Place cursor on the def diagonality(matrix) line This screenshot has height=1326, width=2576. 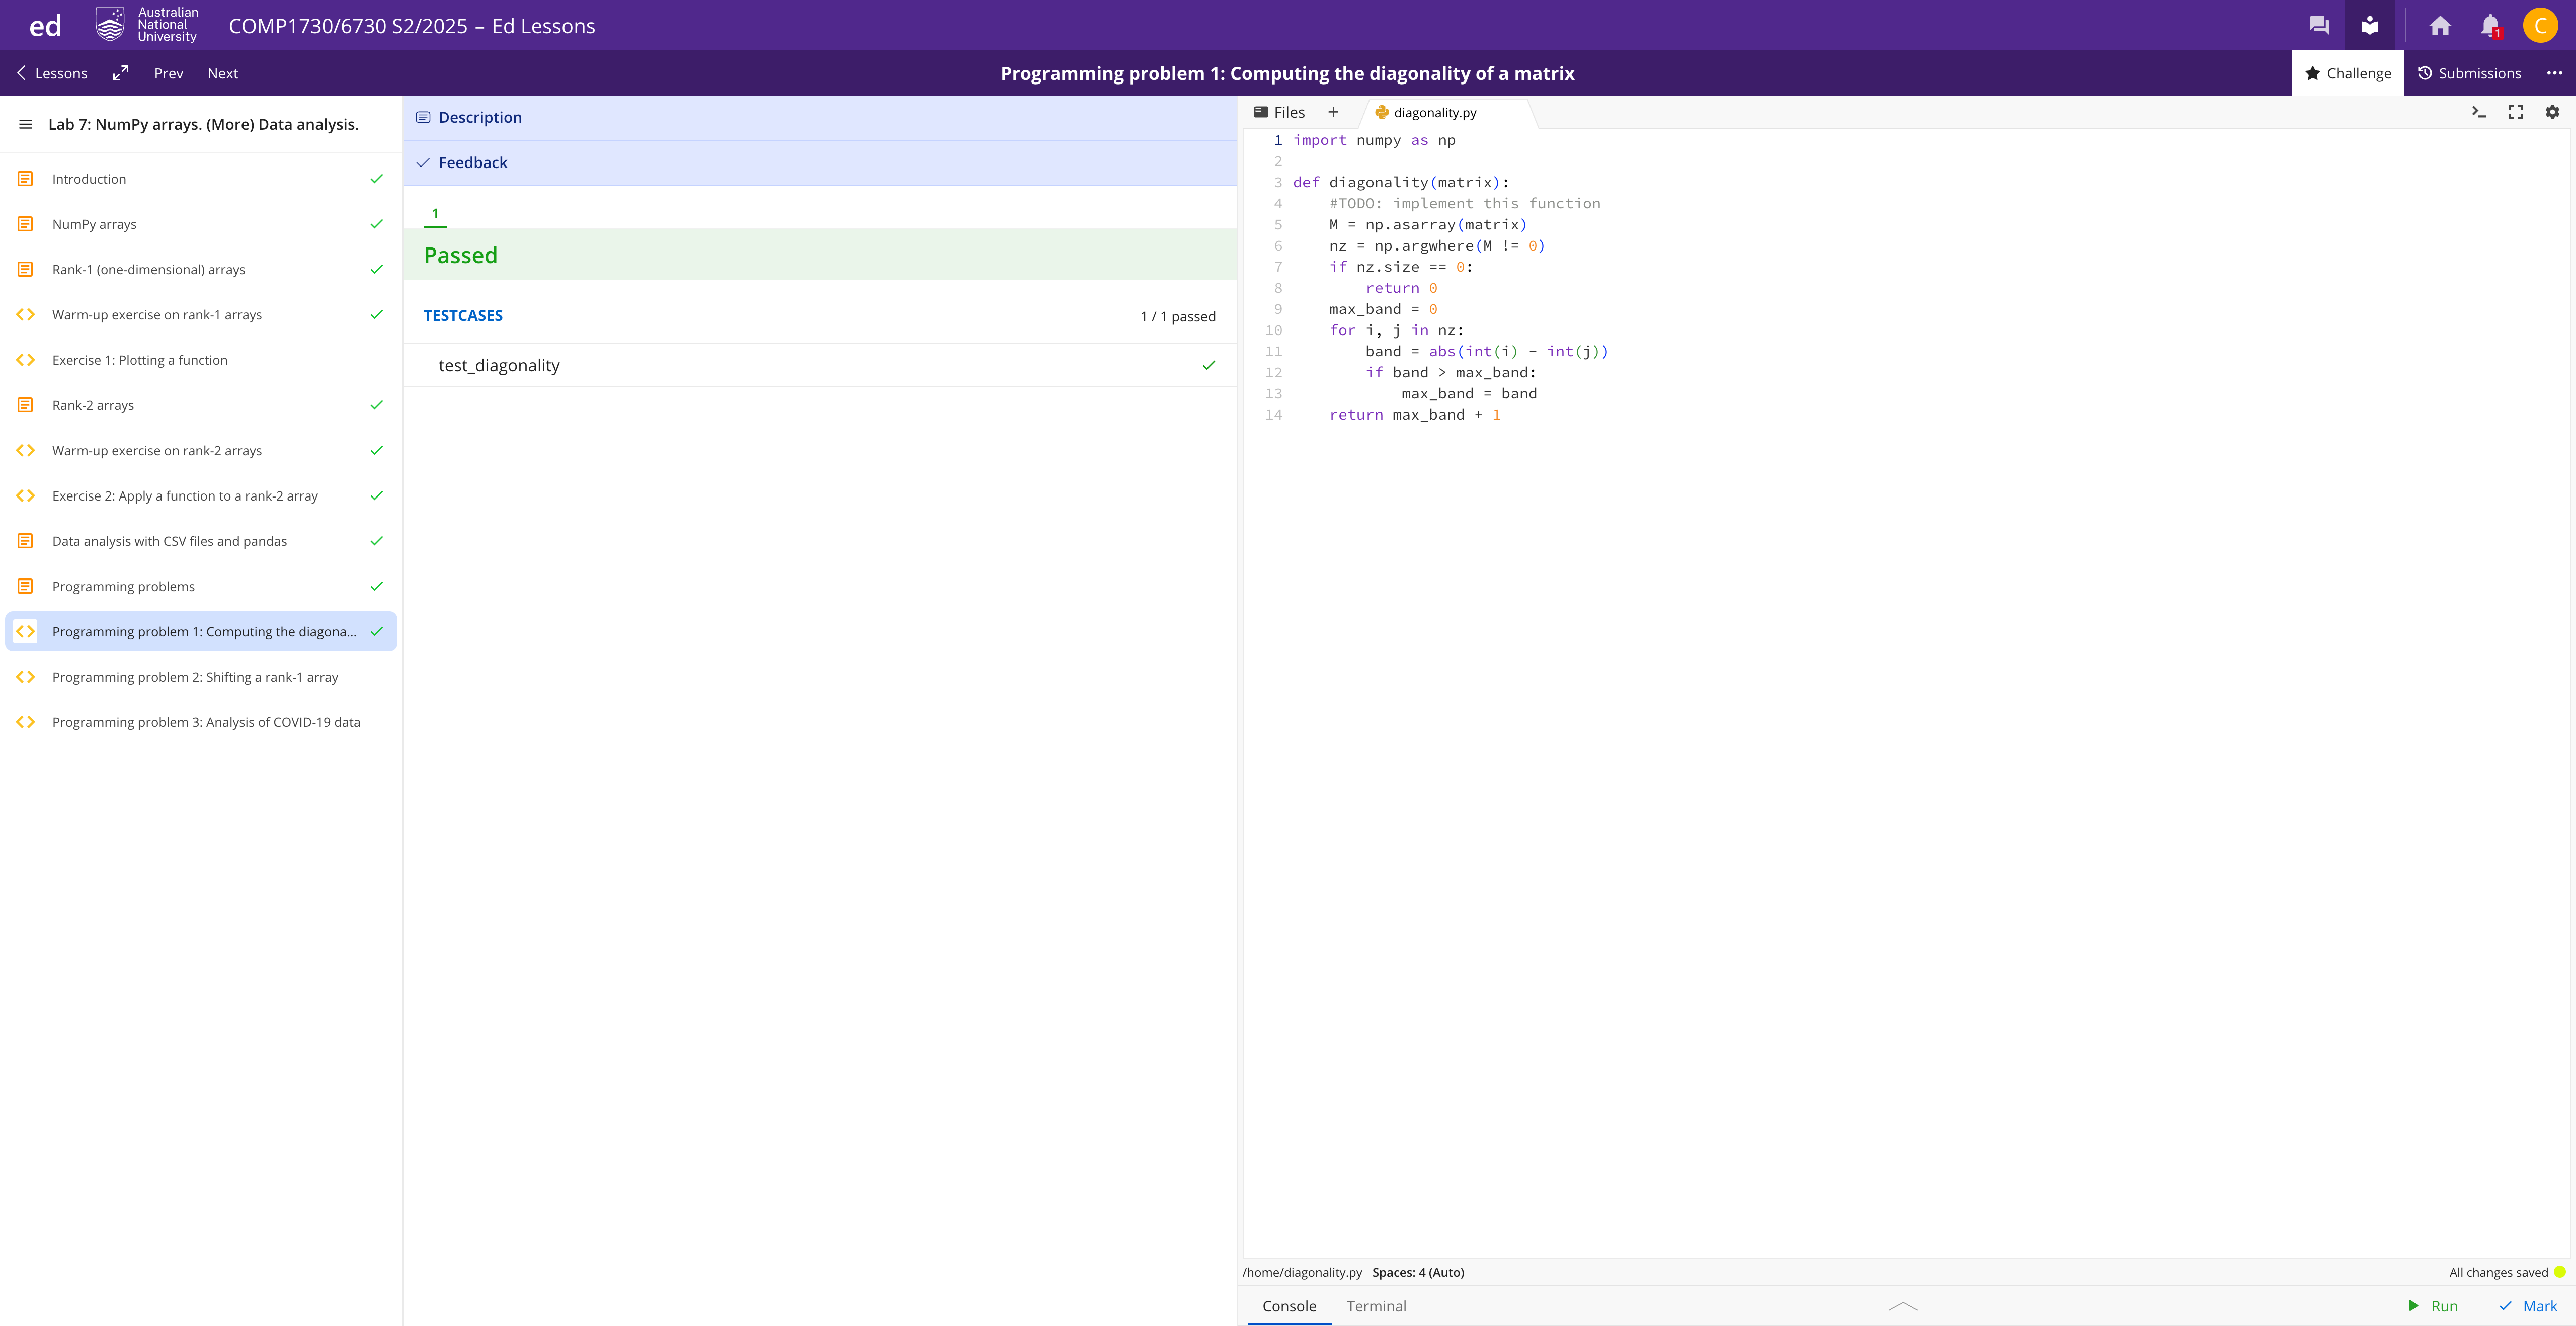1401,182
